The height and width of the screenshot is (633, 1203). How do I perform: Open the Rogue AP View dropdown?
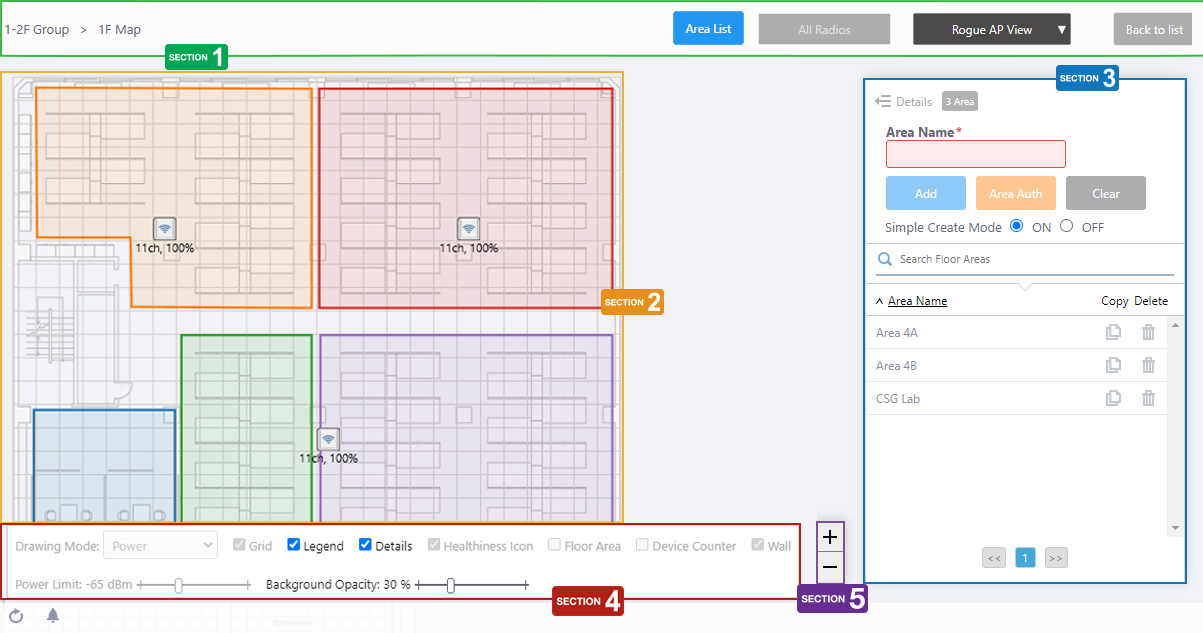coord(991,30)
